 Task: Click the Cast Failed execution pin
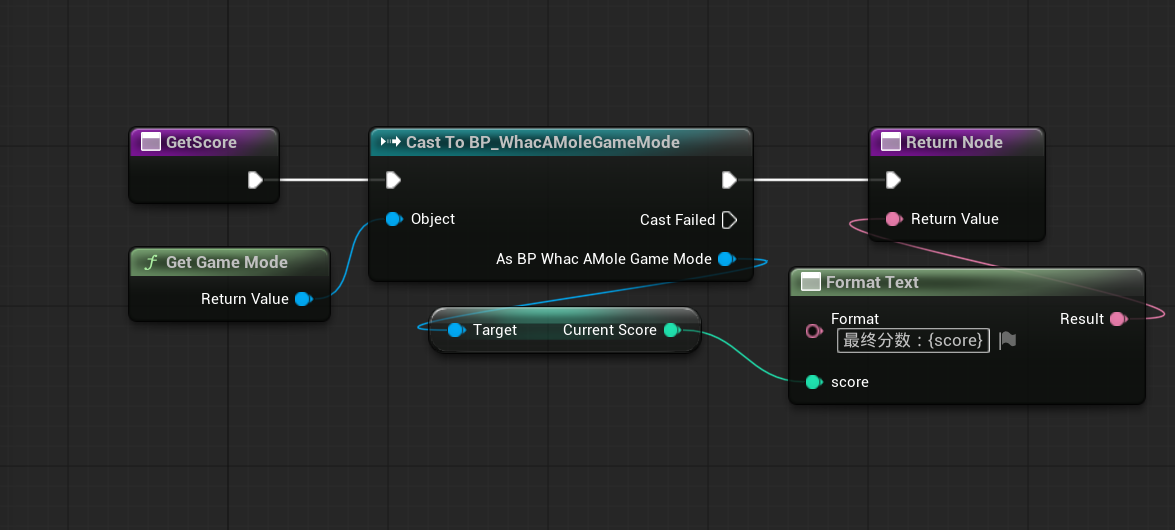point(729,220)
